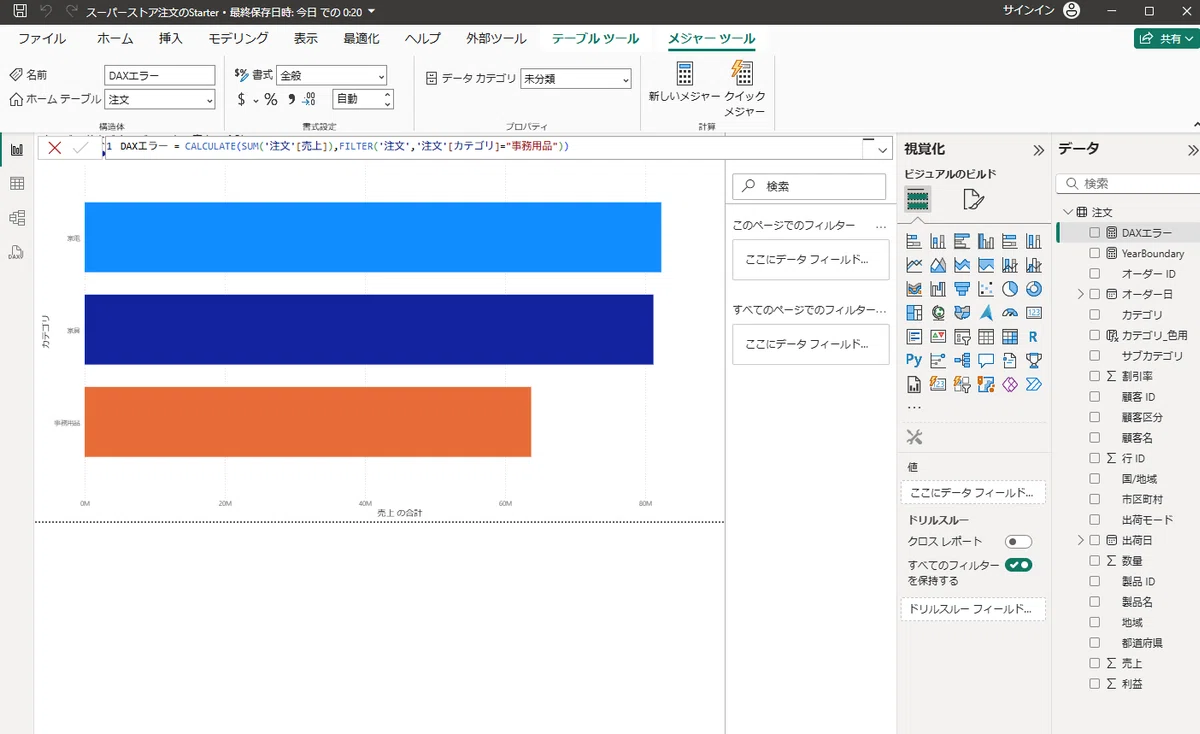
Task: Select the clustered column chart visual
Action: tap(986, 241)
